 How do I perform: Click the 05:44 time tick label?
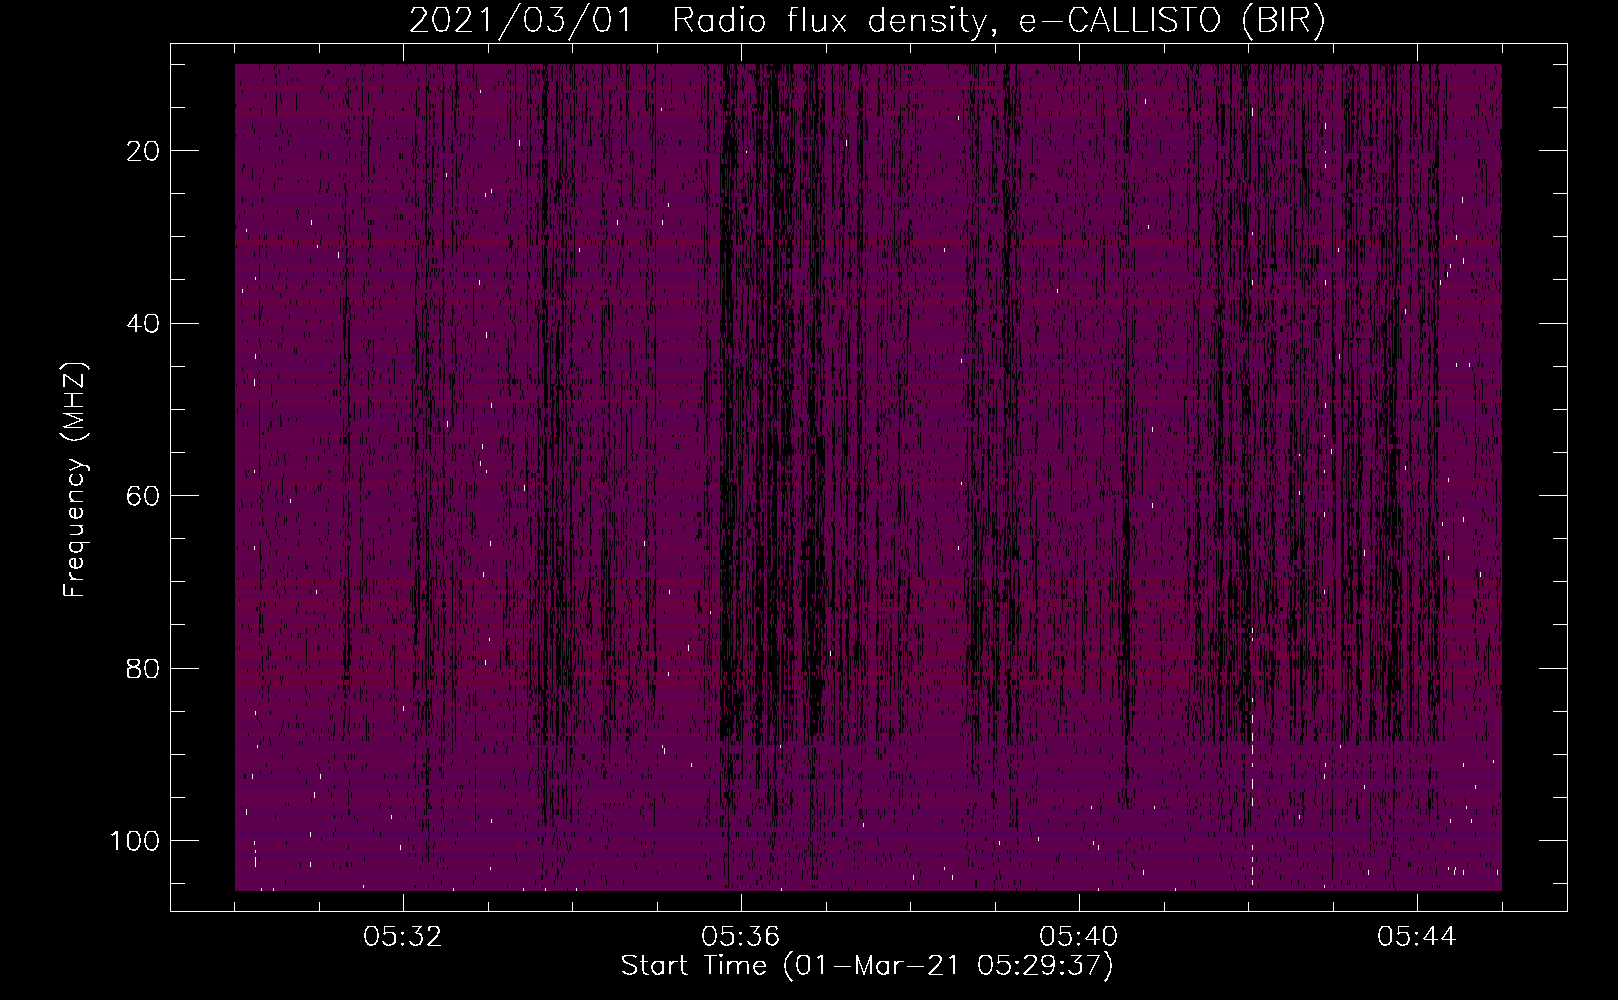pos(1417,937)
